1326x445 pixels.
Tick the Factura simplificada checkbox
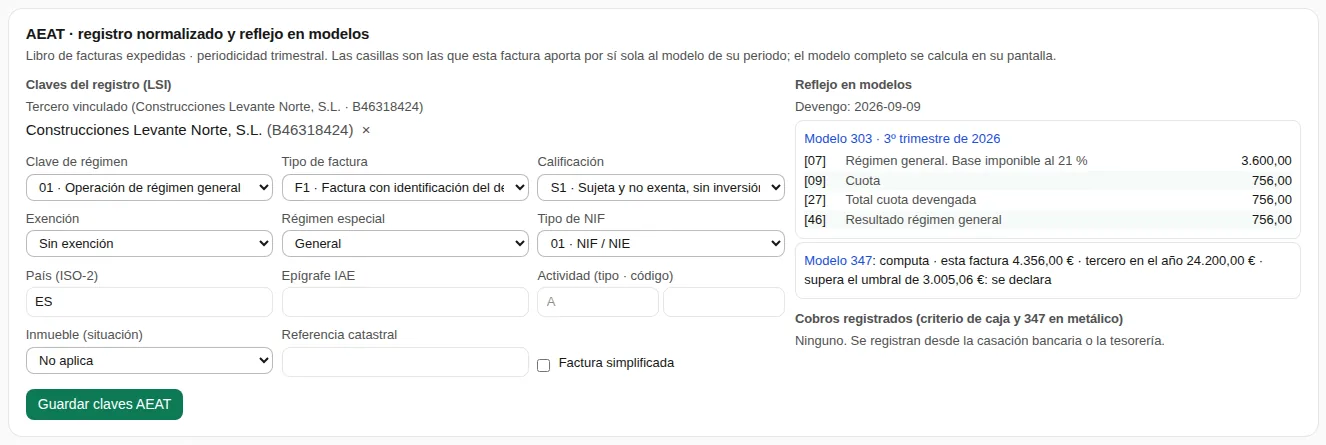(x=544, y=365)
